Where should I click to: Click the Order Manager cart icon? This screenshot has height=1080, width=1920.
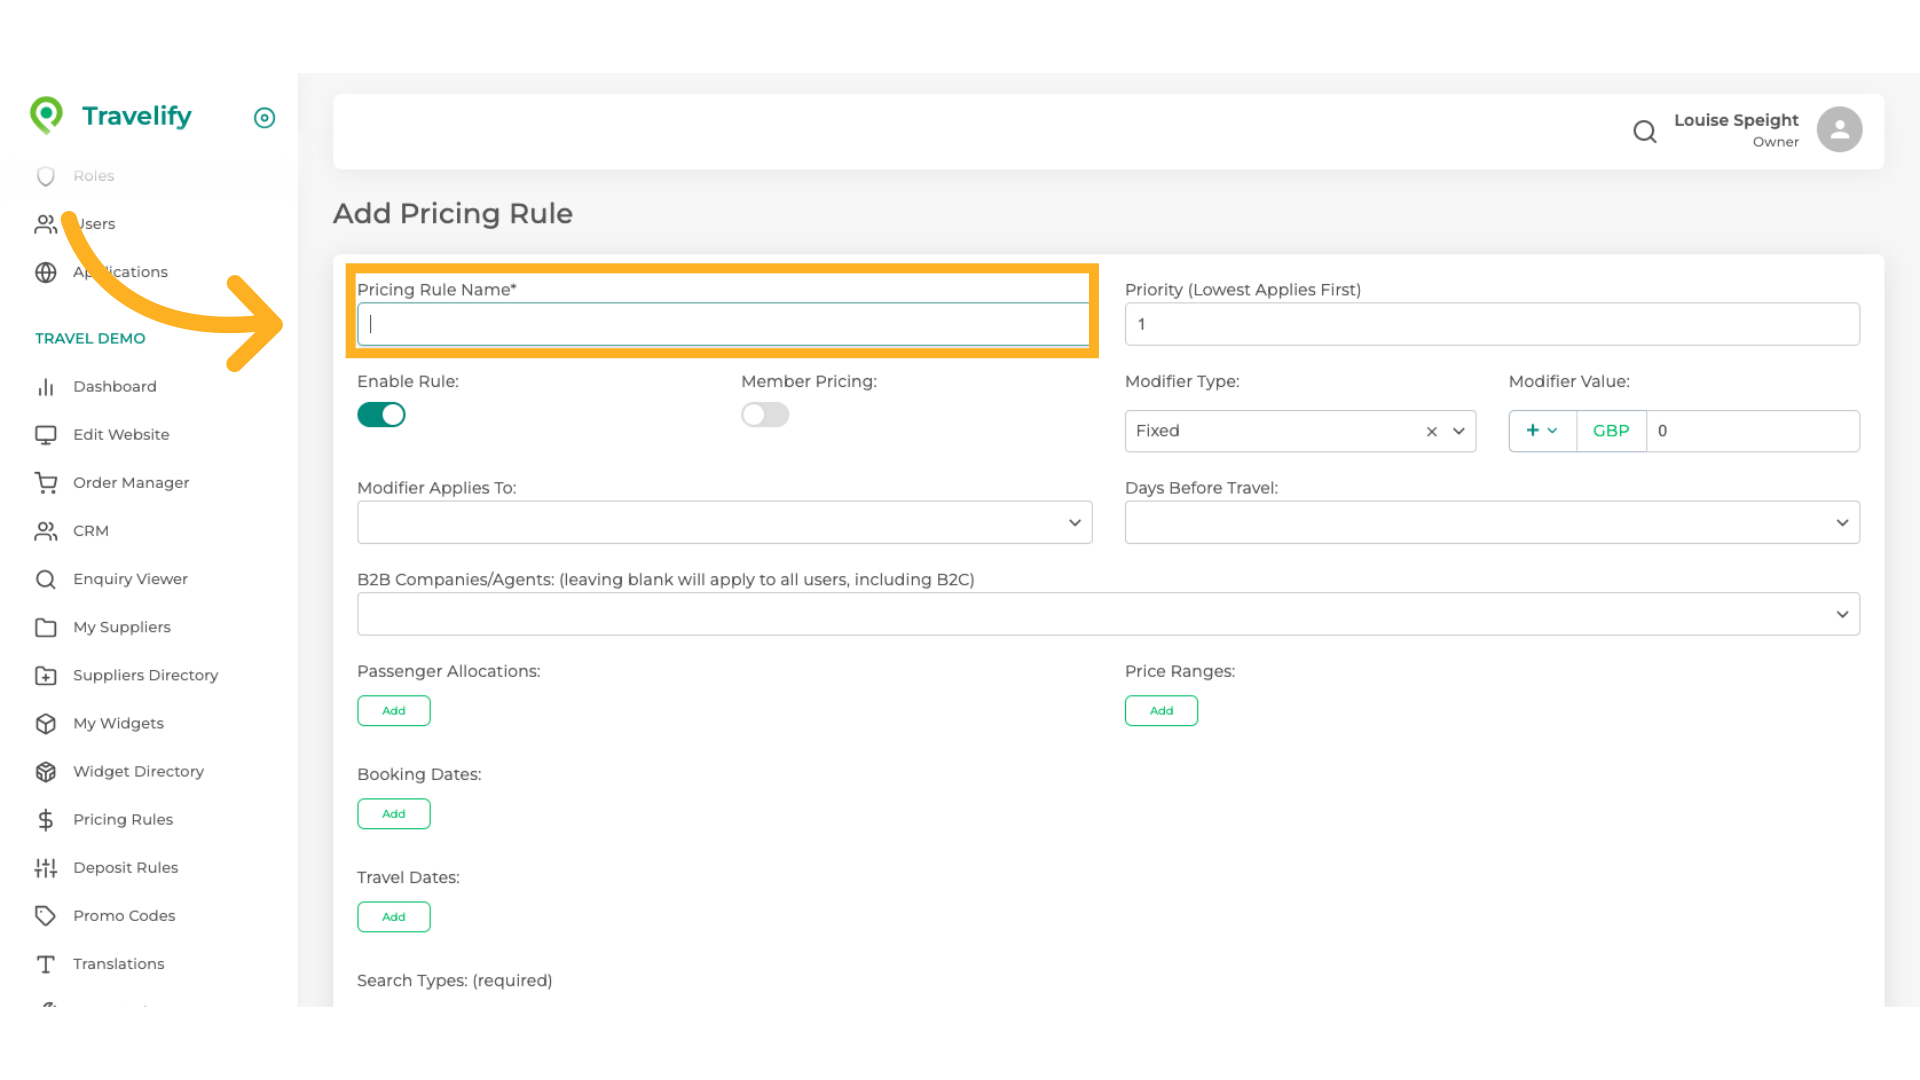point(46,483)
